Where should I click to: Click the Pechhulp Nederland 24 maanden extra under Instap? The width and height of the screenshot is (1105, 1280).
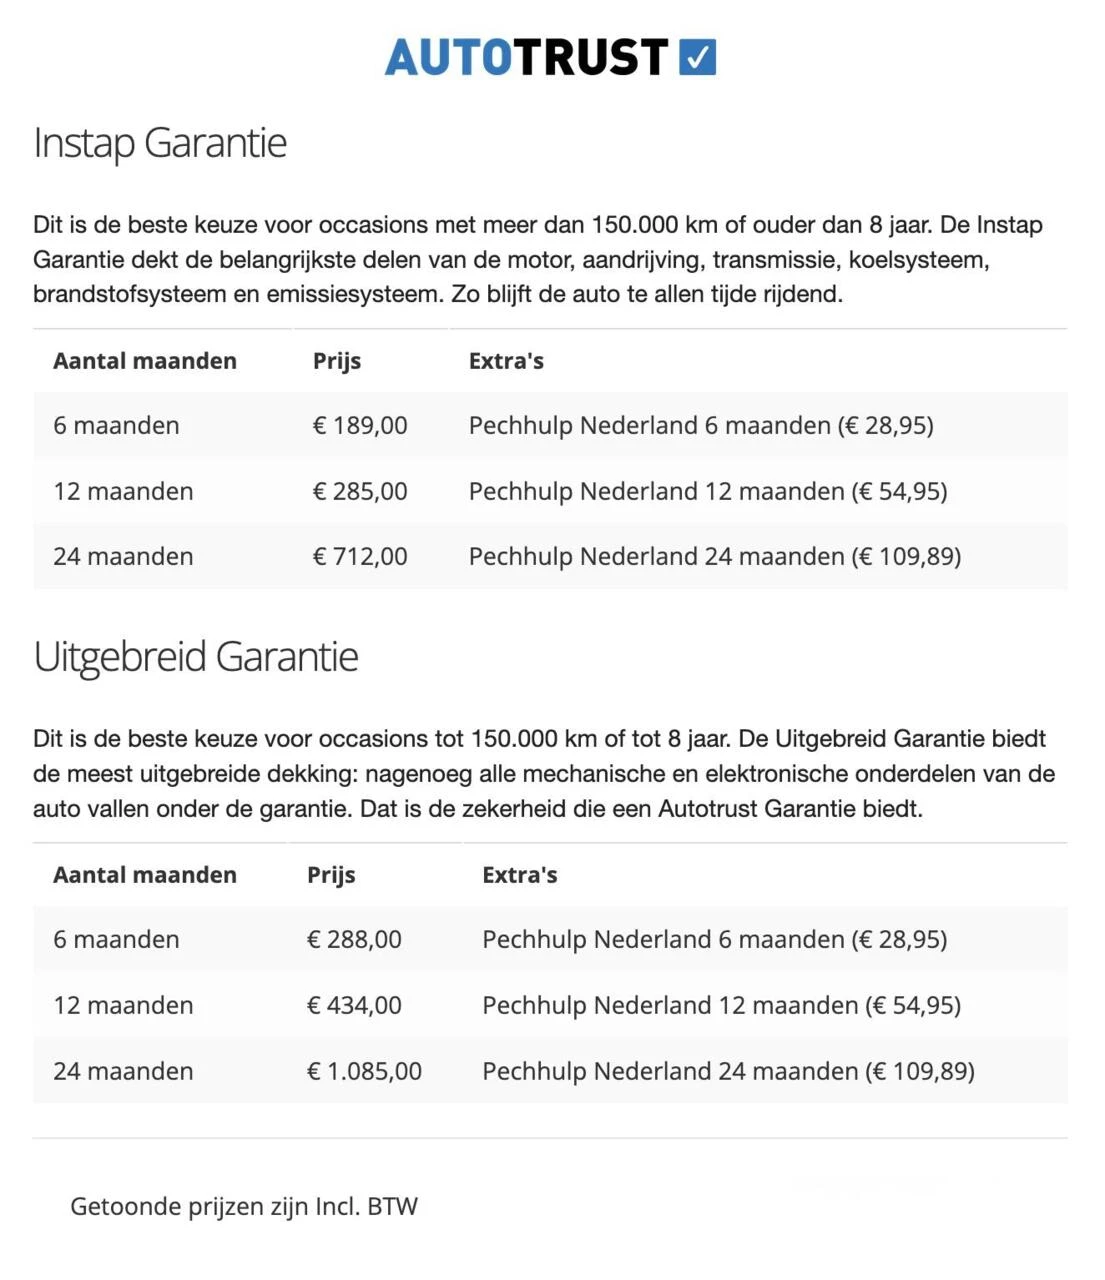(715, 556)
